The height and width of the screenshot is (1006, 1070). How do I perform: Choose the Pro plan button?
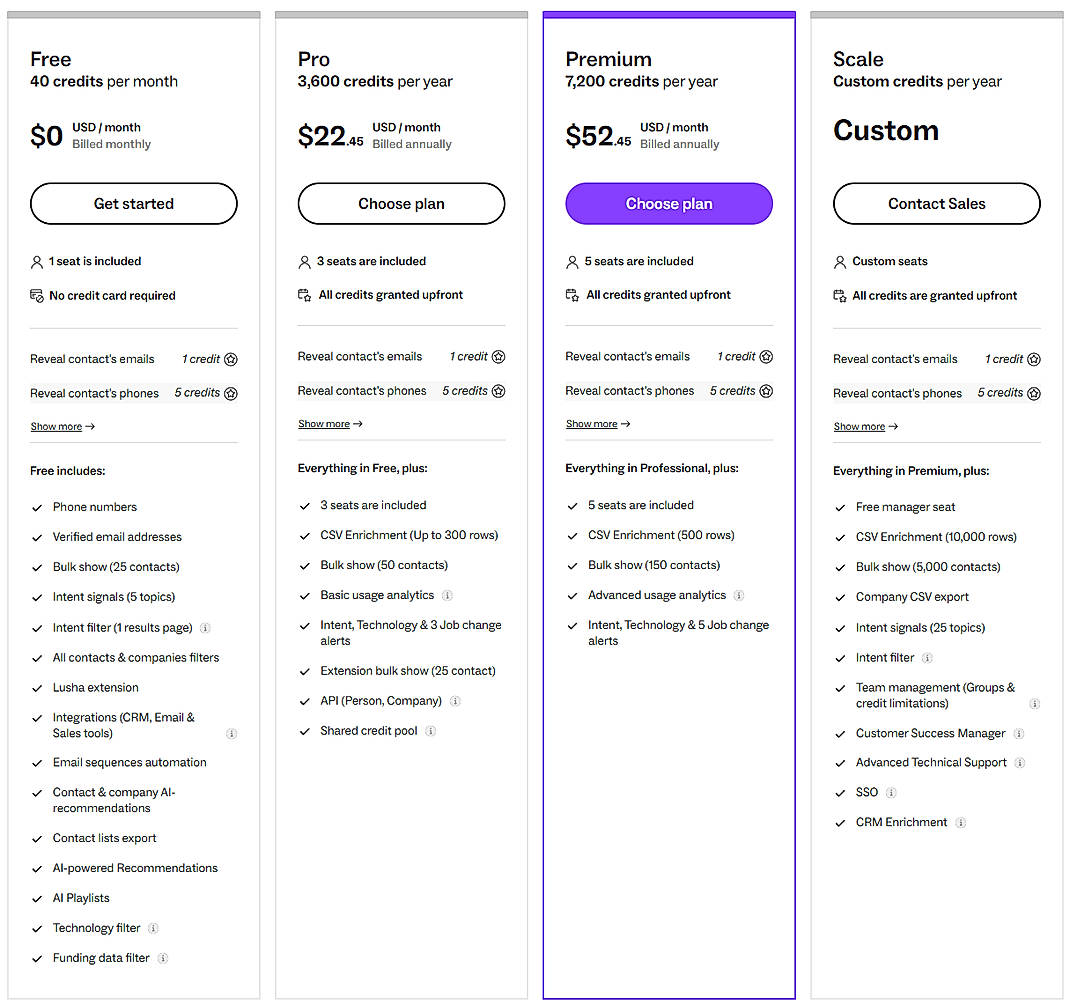tap(401, 204)
